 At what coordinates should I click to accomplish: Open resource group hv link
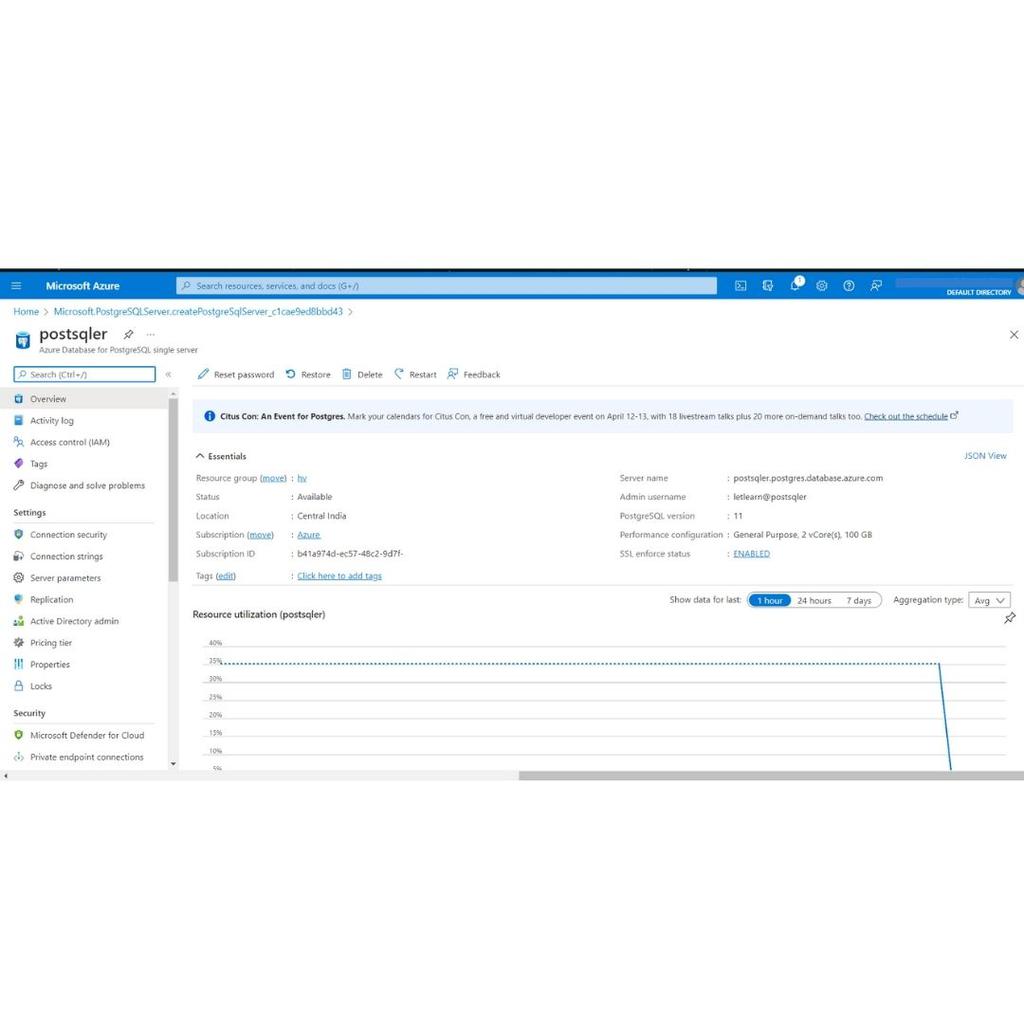[302, 478]
